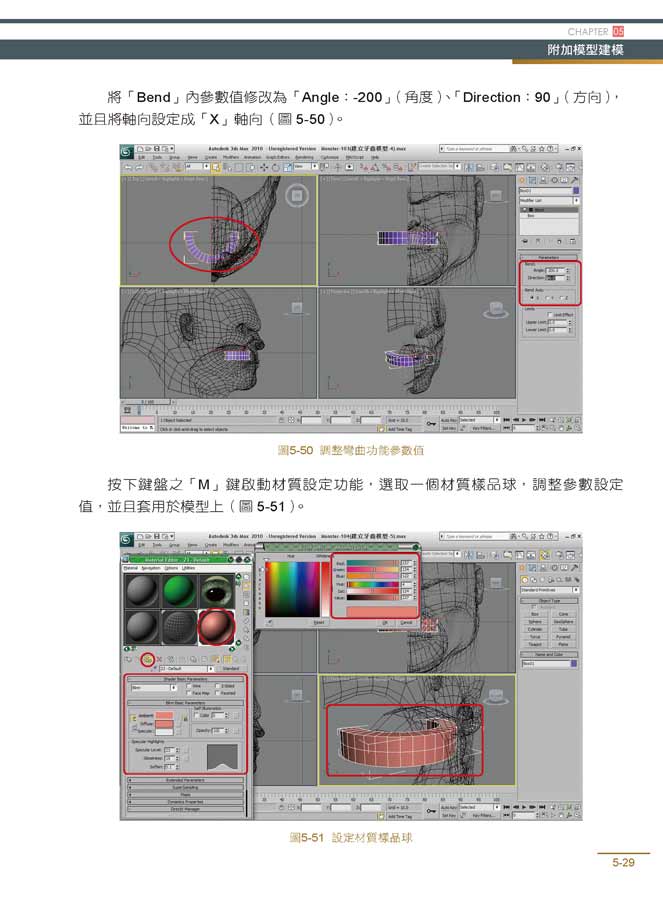Viewport: 663px width, 898px height.
Task: Click the Get Material icon in the Material Editor
Action: click(x=128, y=660)
